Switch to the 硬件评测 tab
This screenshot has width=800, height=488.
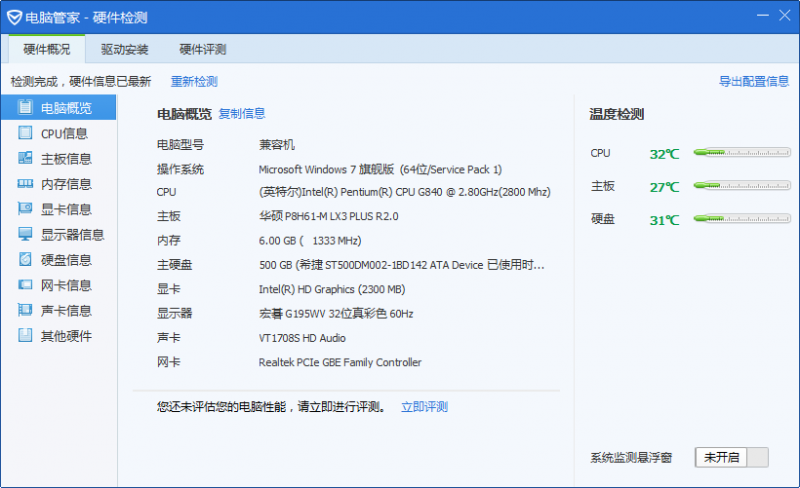203,49
